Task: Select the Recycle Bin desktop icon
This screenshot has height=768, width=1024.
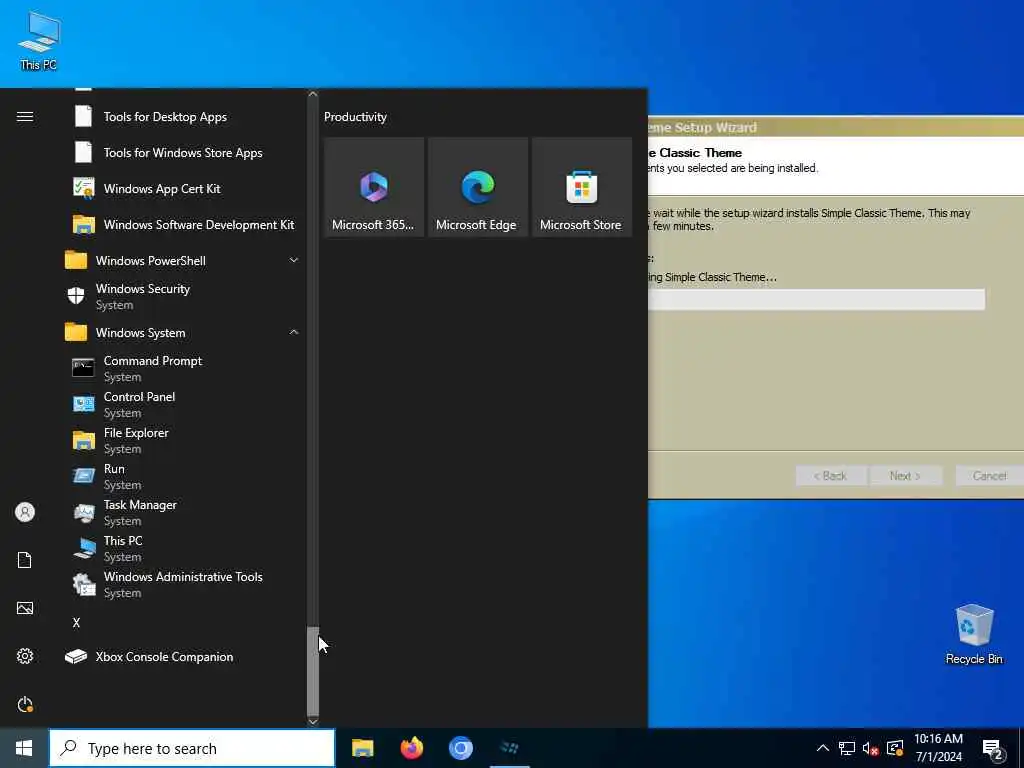Action: [x=974, y=634]
